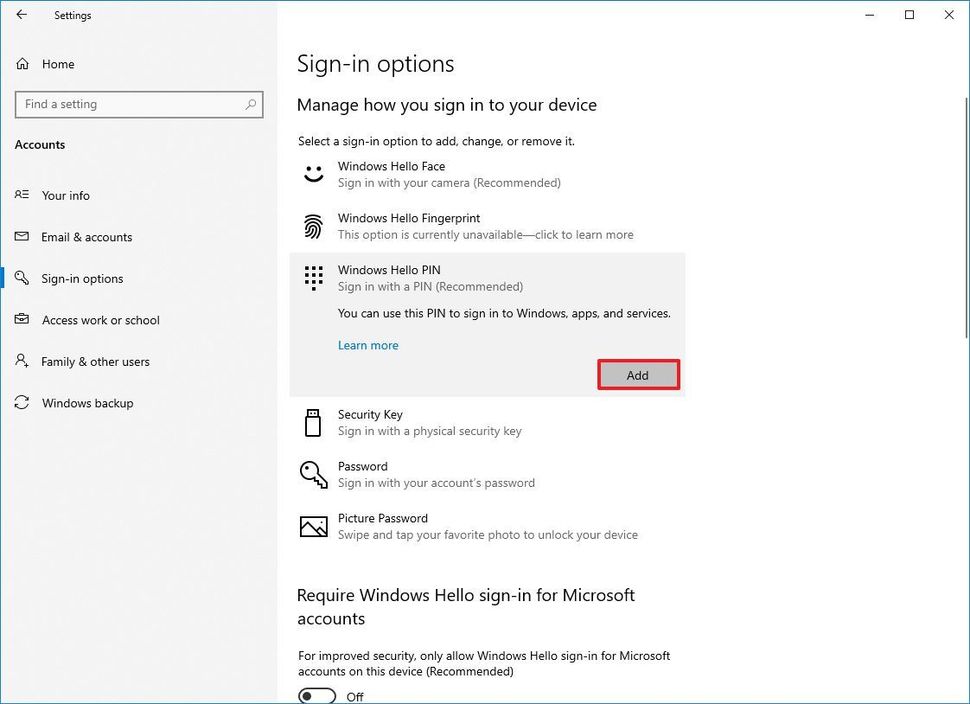The image size is (970, 704).
Task: Click the Windows Hello Face smiley icon
Action: 314,174
